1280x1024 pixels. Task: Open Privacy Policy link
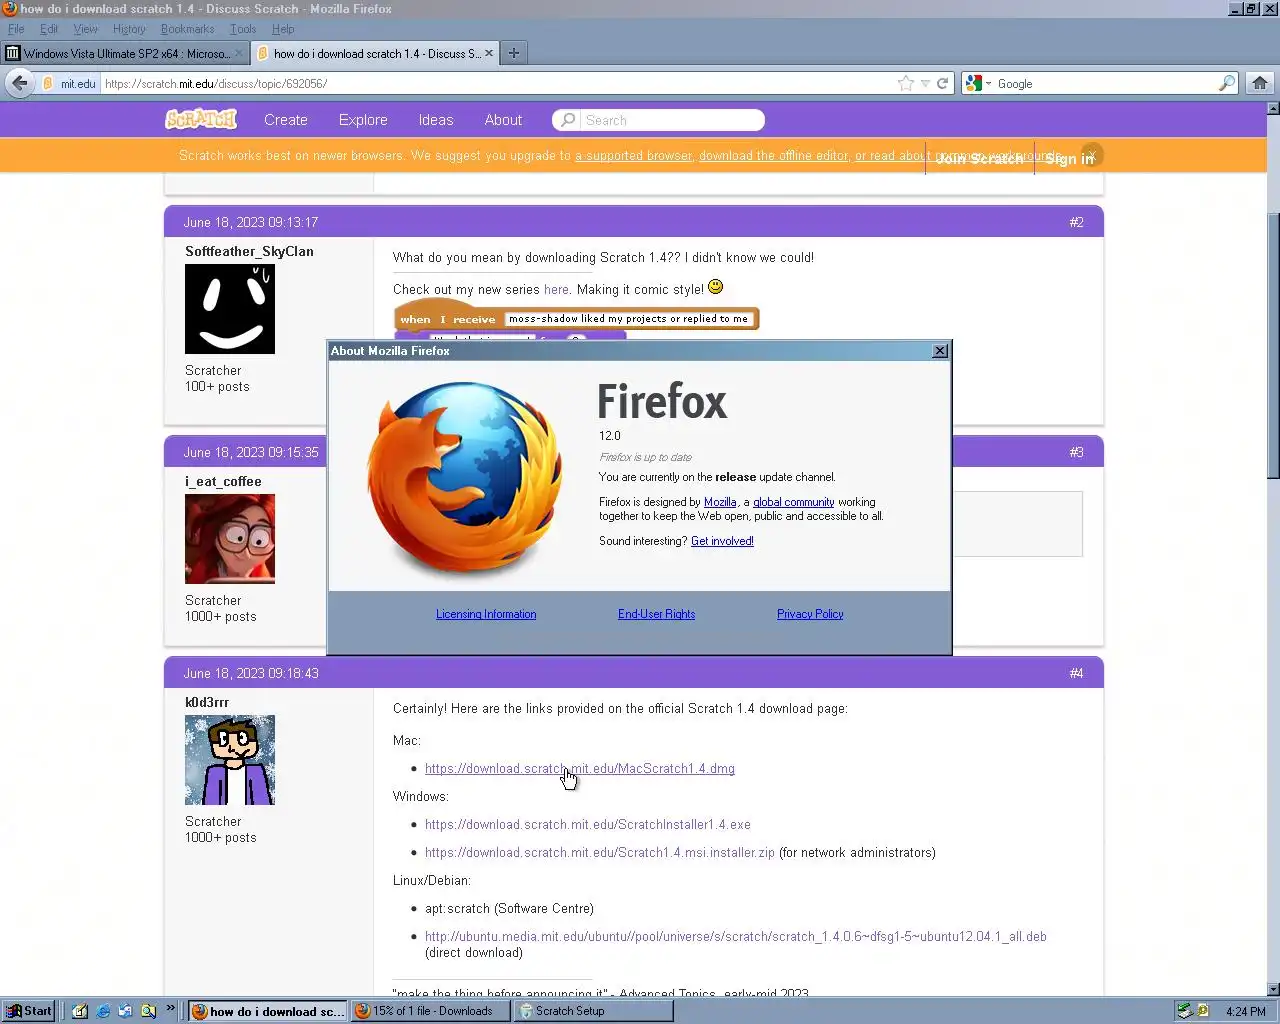click(x=810, y=614)
